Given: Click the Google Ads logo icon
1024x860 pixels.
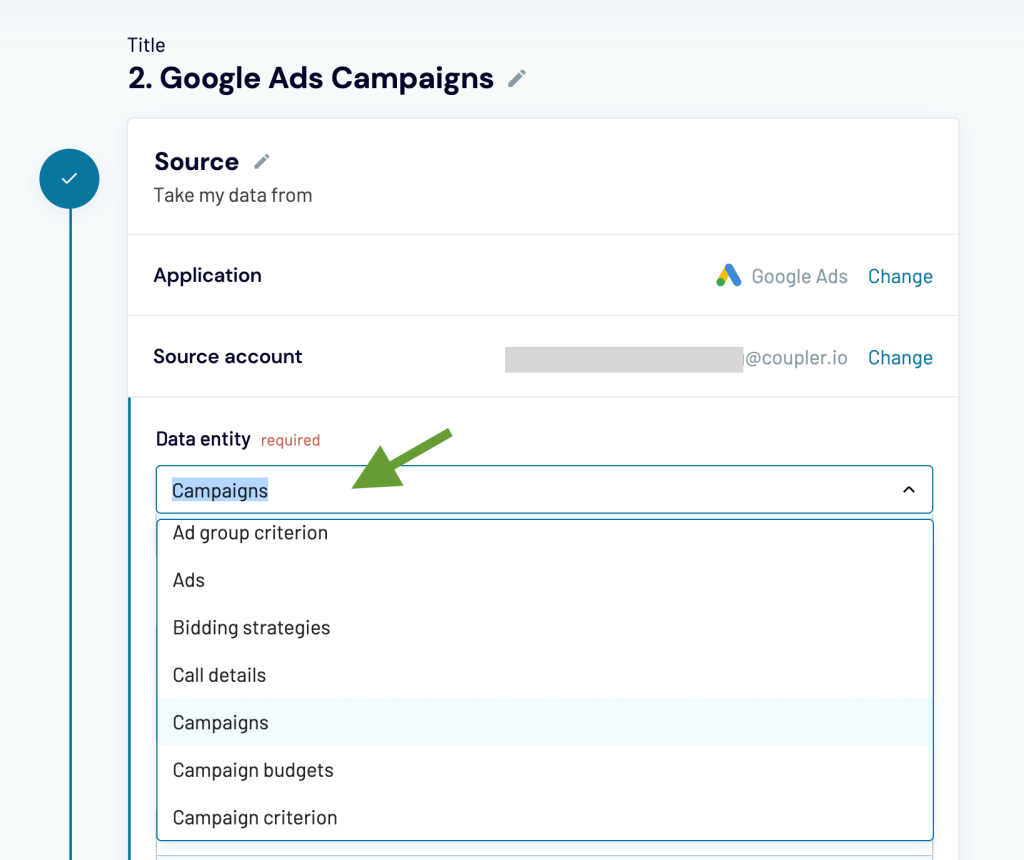Looking at the screenshot, I should click(x=728, y=276).
